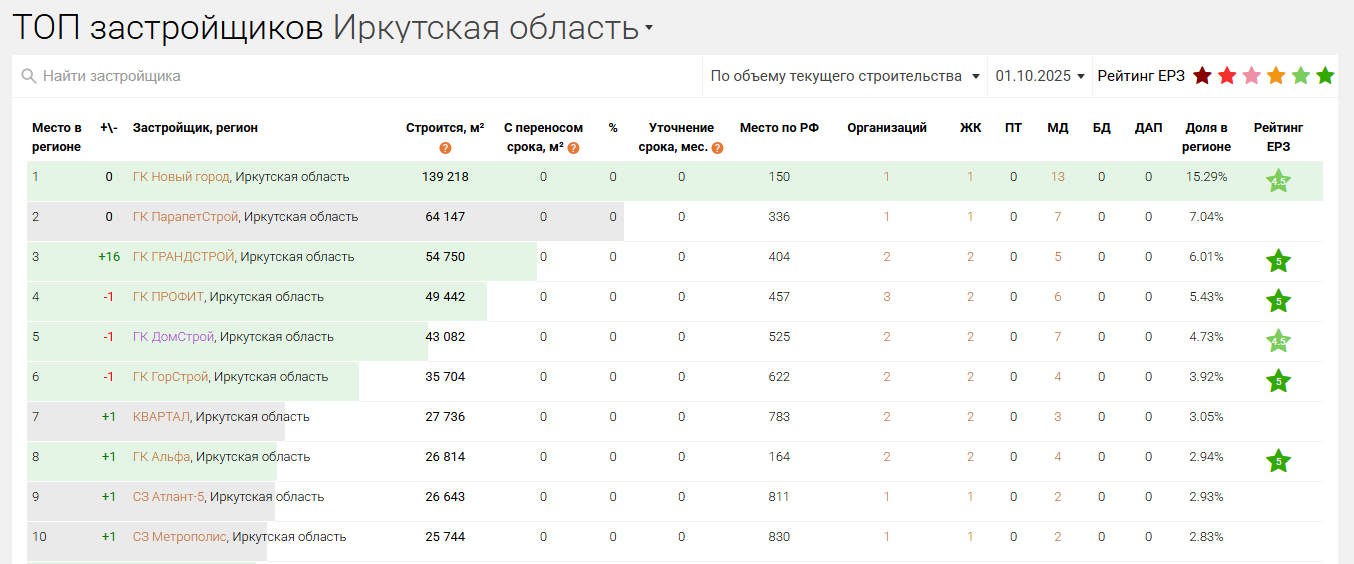Open help icon under Строится, м² header

pyautogui.click(x=445, y=148)
